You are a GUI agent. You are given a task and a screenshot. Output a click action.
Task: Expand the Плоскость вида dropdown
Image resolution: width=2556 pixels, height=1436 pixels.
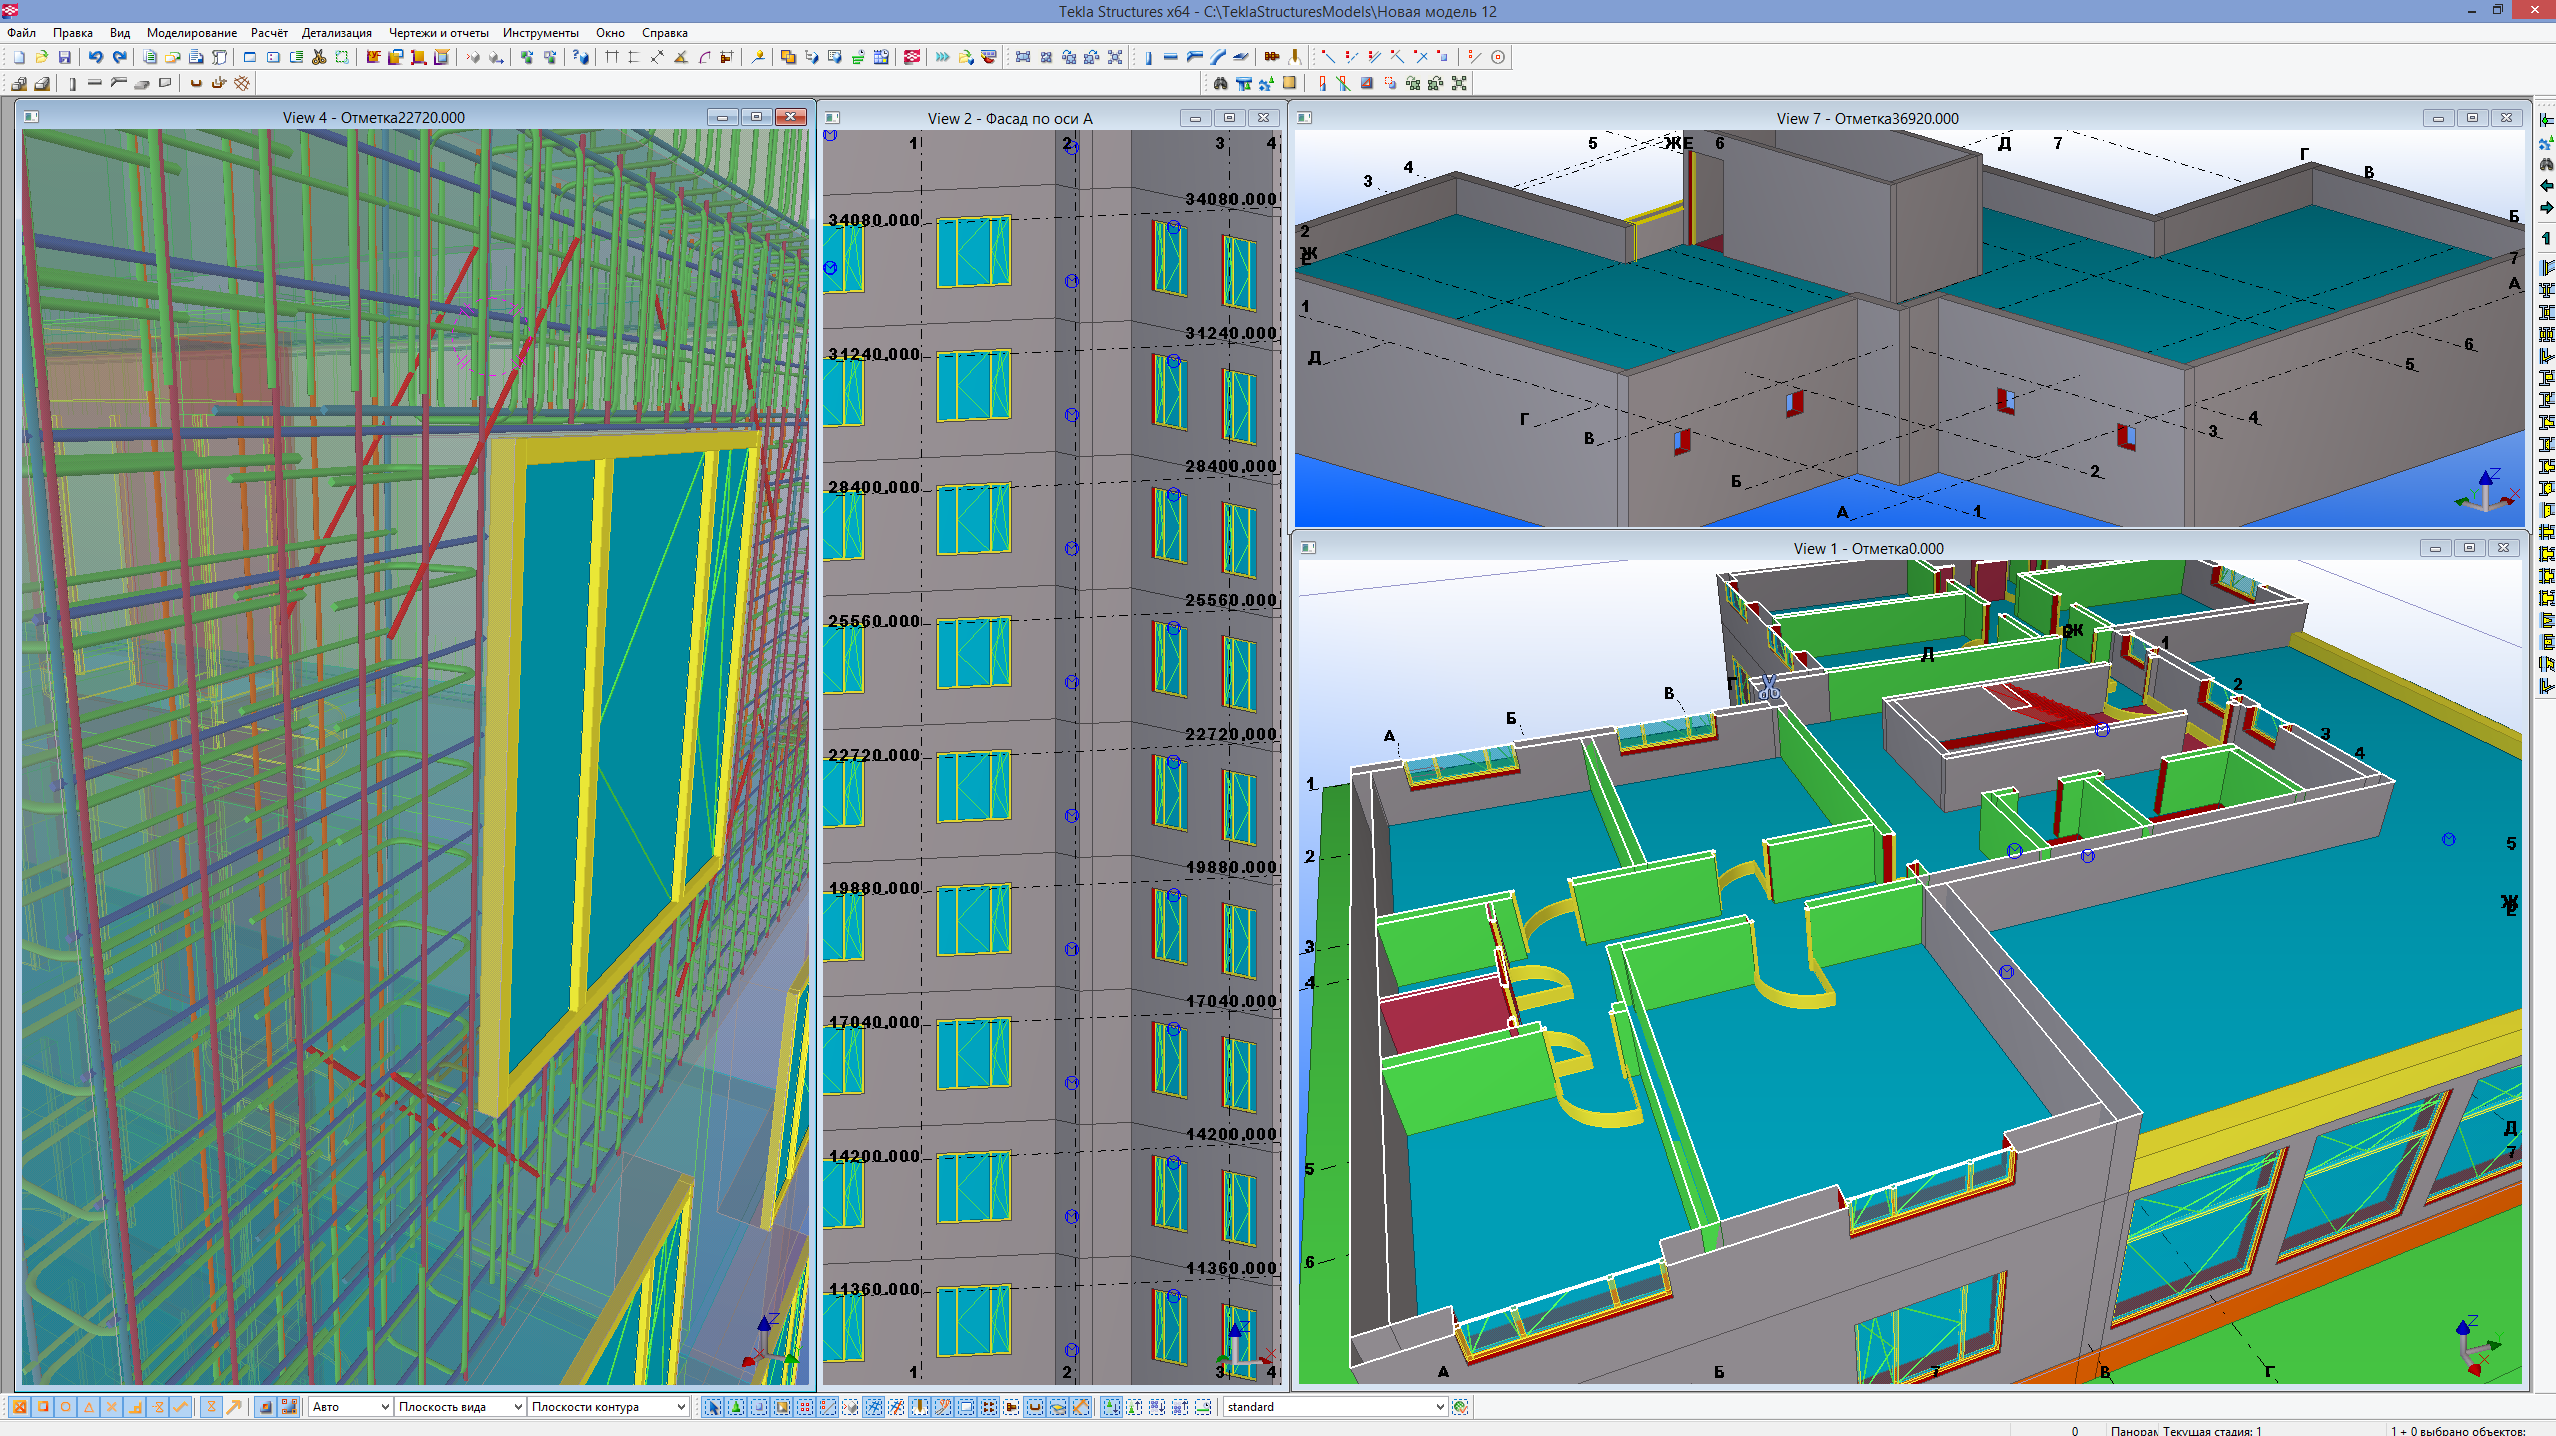coord(518,1407)
